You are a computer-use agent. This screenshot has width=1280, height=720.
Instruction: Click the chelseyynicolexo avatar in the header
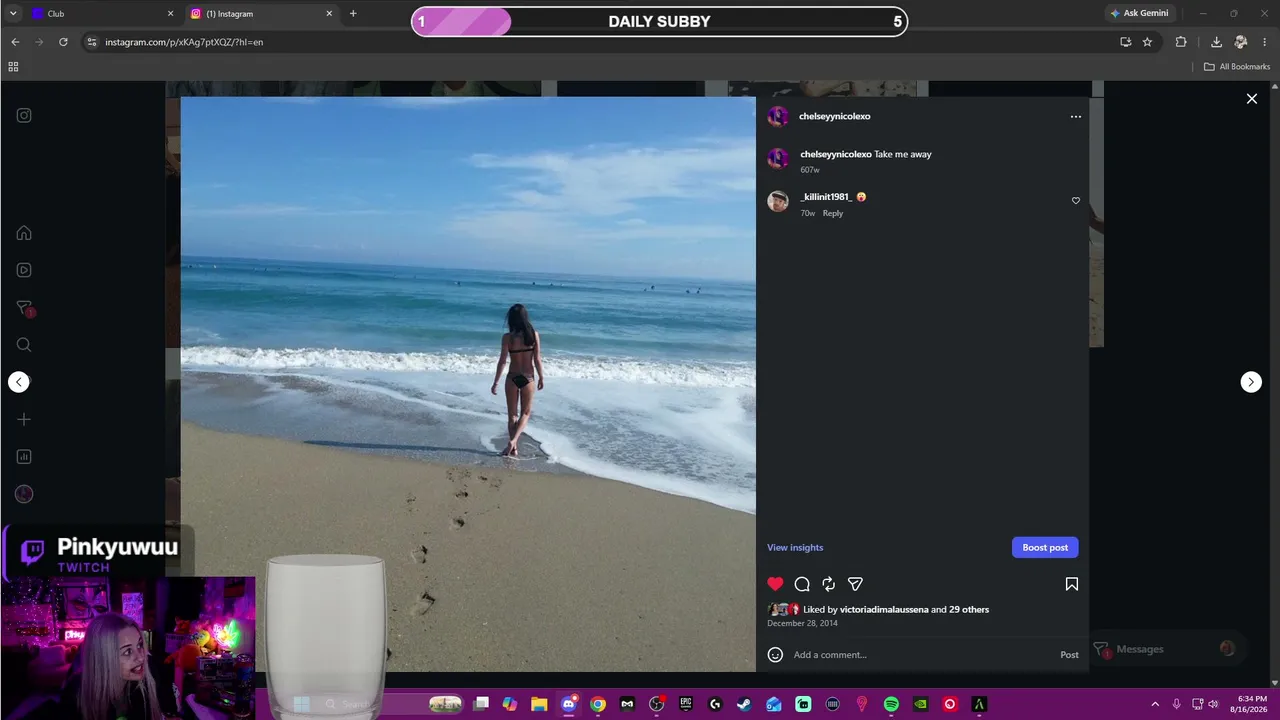click(x=778, y=116)
